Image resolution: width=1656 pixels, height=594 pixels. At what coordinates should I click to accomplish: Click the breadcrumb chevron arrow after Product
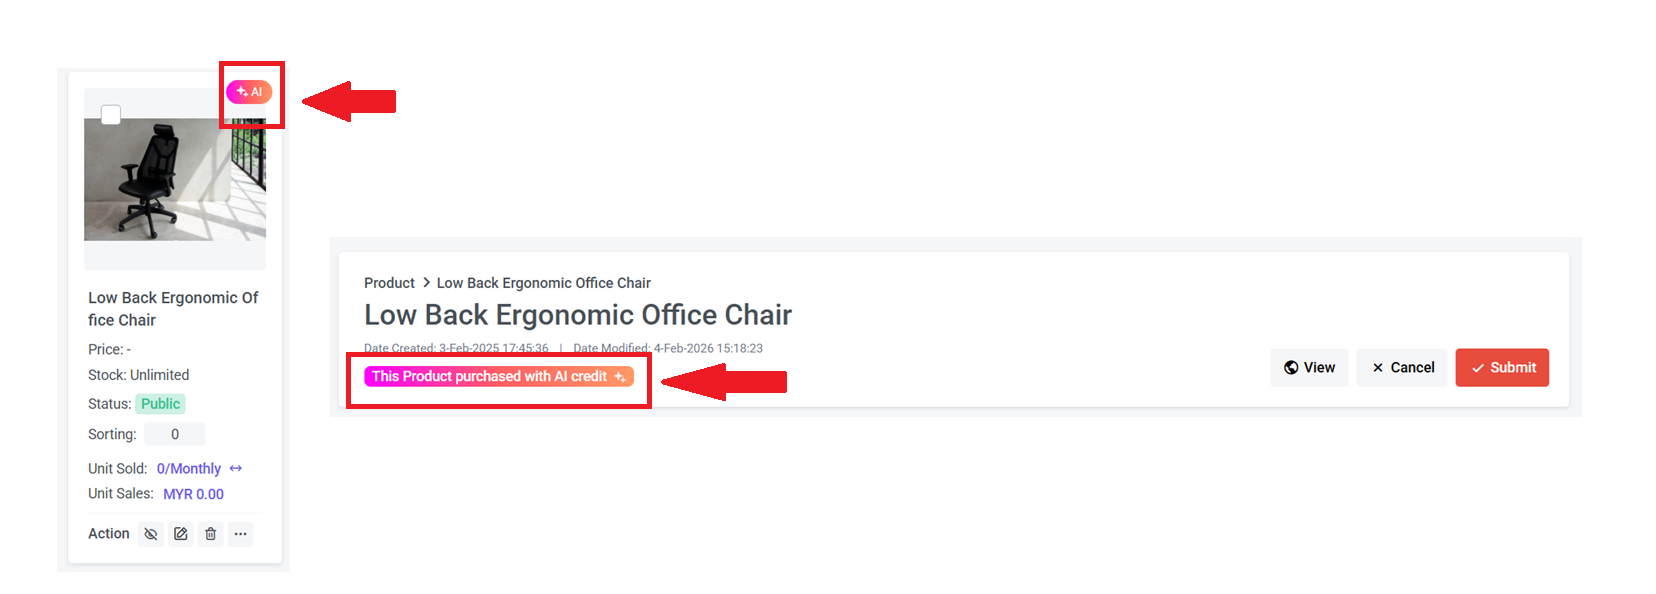426,283
